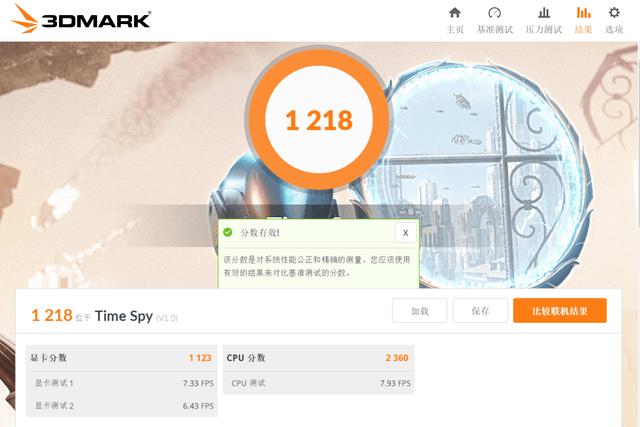The width and height of the screenshot is (640, 427).
Task: Open the benchmark tests gauge icon
Action: tap(494, 13)
